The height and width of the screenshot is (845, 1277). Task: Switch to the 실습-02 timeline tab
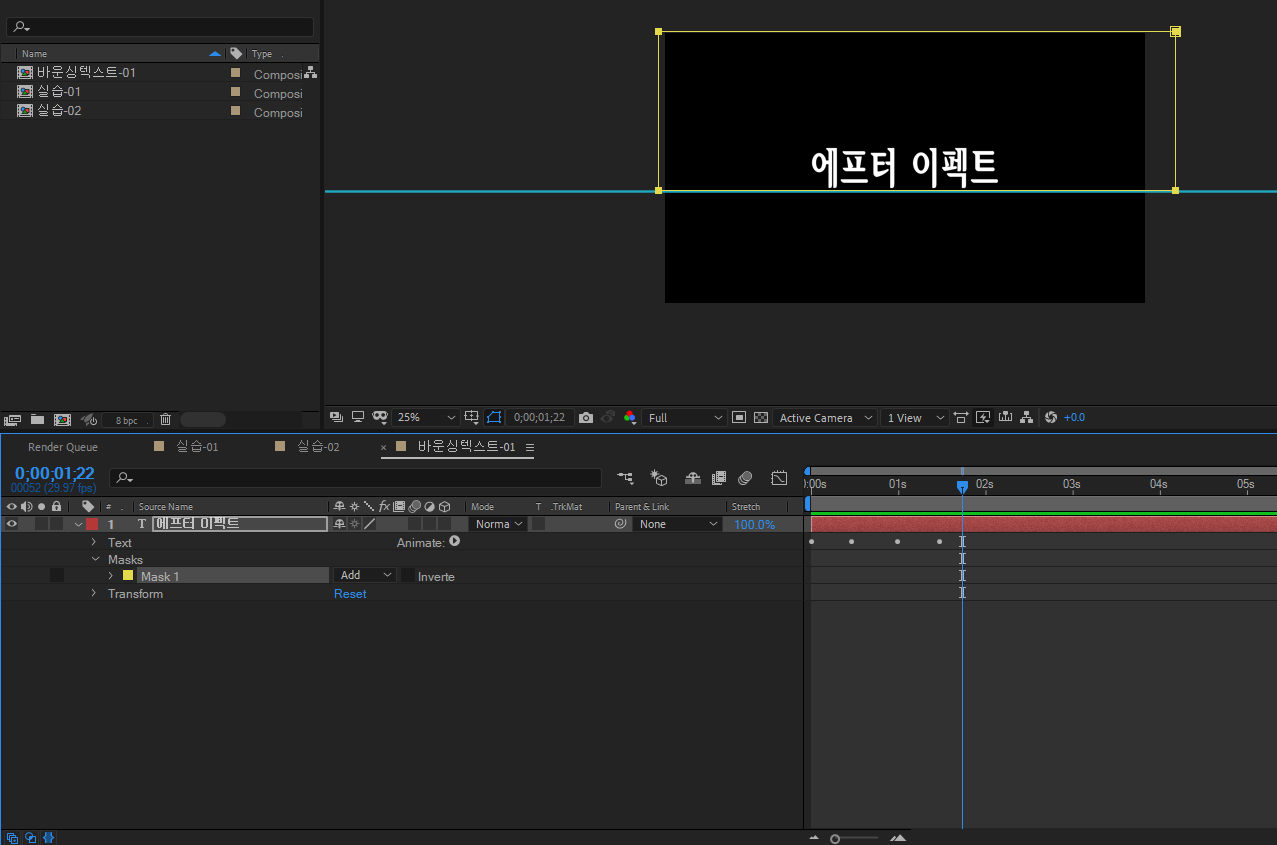tap(318, 447)
